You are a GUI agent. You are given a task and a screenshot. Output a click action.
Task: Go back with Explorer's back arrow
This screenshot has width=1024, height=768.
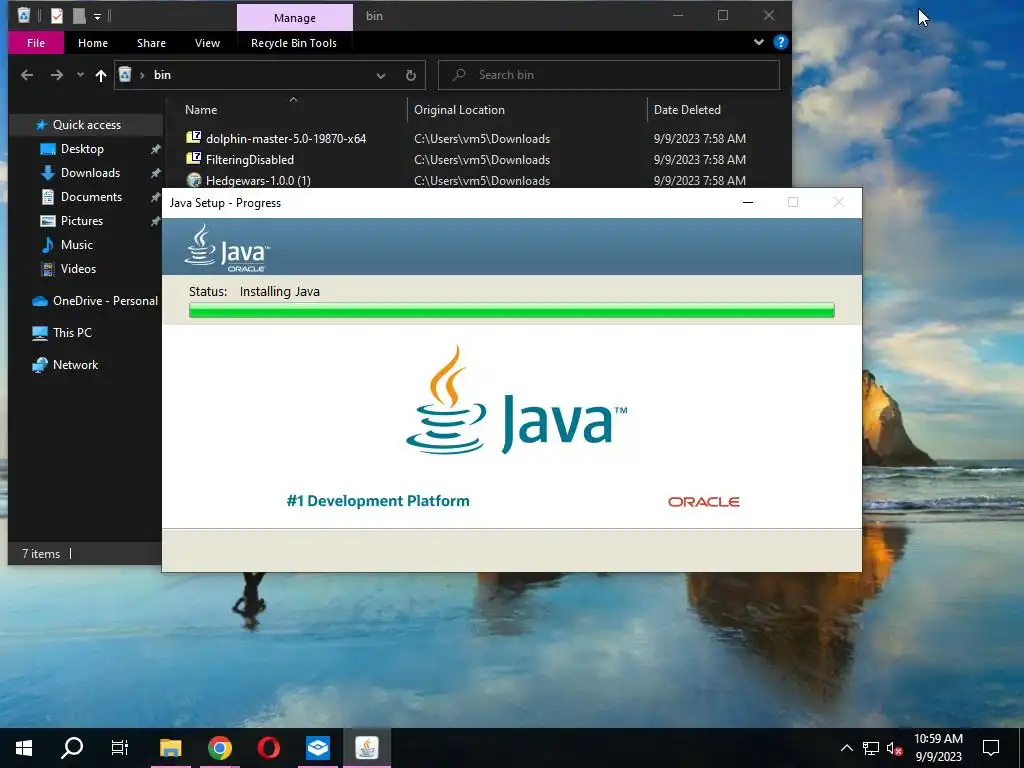pyautogui.click(x=27, y=75)
